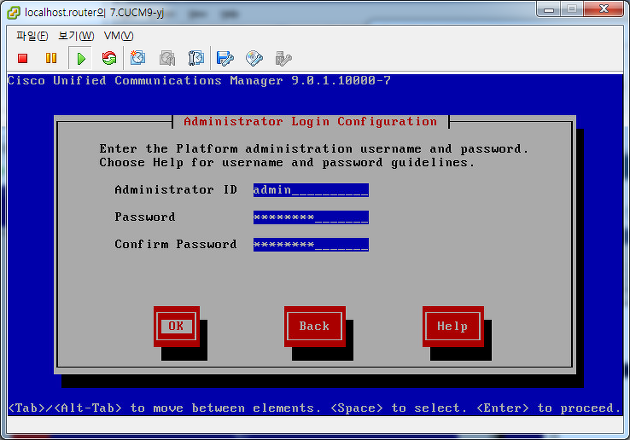
Task: Click the yellow Pause (suspend) VM icon
Action: pyautogui.click(x=51, y=59)
